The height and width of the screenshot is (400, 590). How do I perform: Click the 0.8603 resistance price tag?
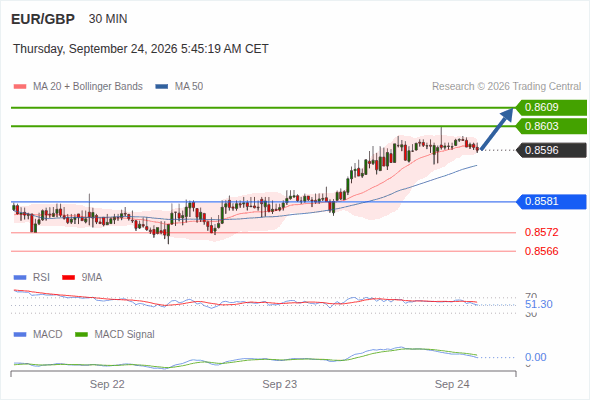pos(551,126)
